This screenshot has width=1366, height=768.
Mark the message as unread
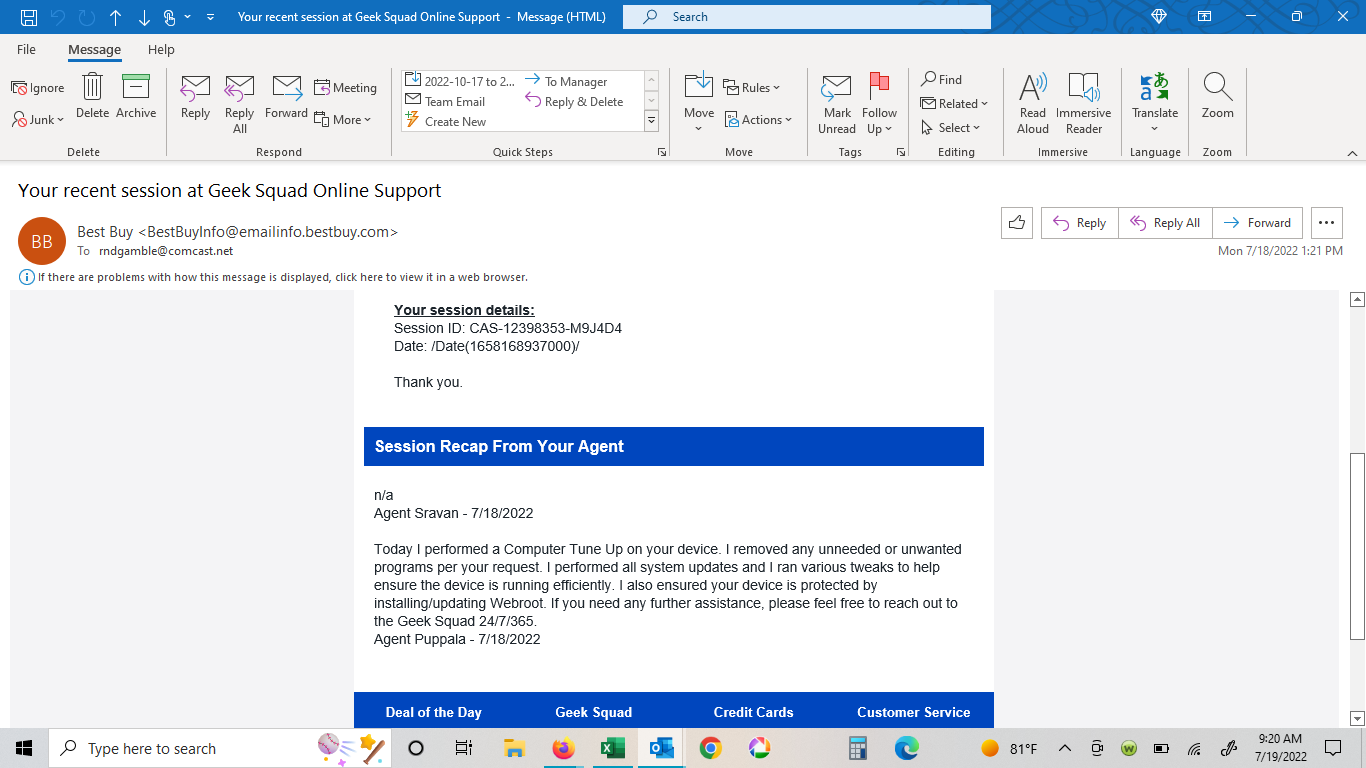click(x=836, y=103)
